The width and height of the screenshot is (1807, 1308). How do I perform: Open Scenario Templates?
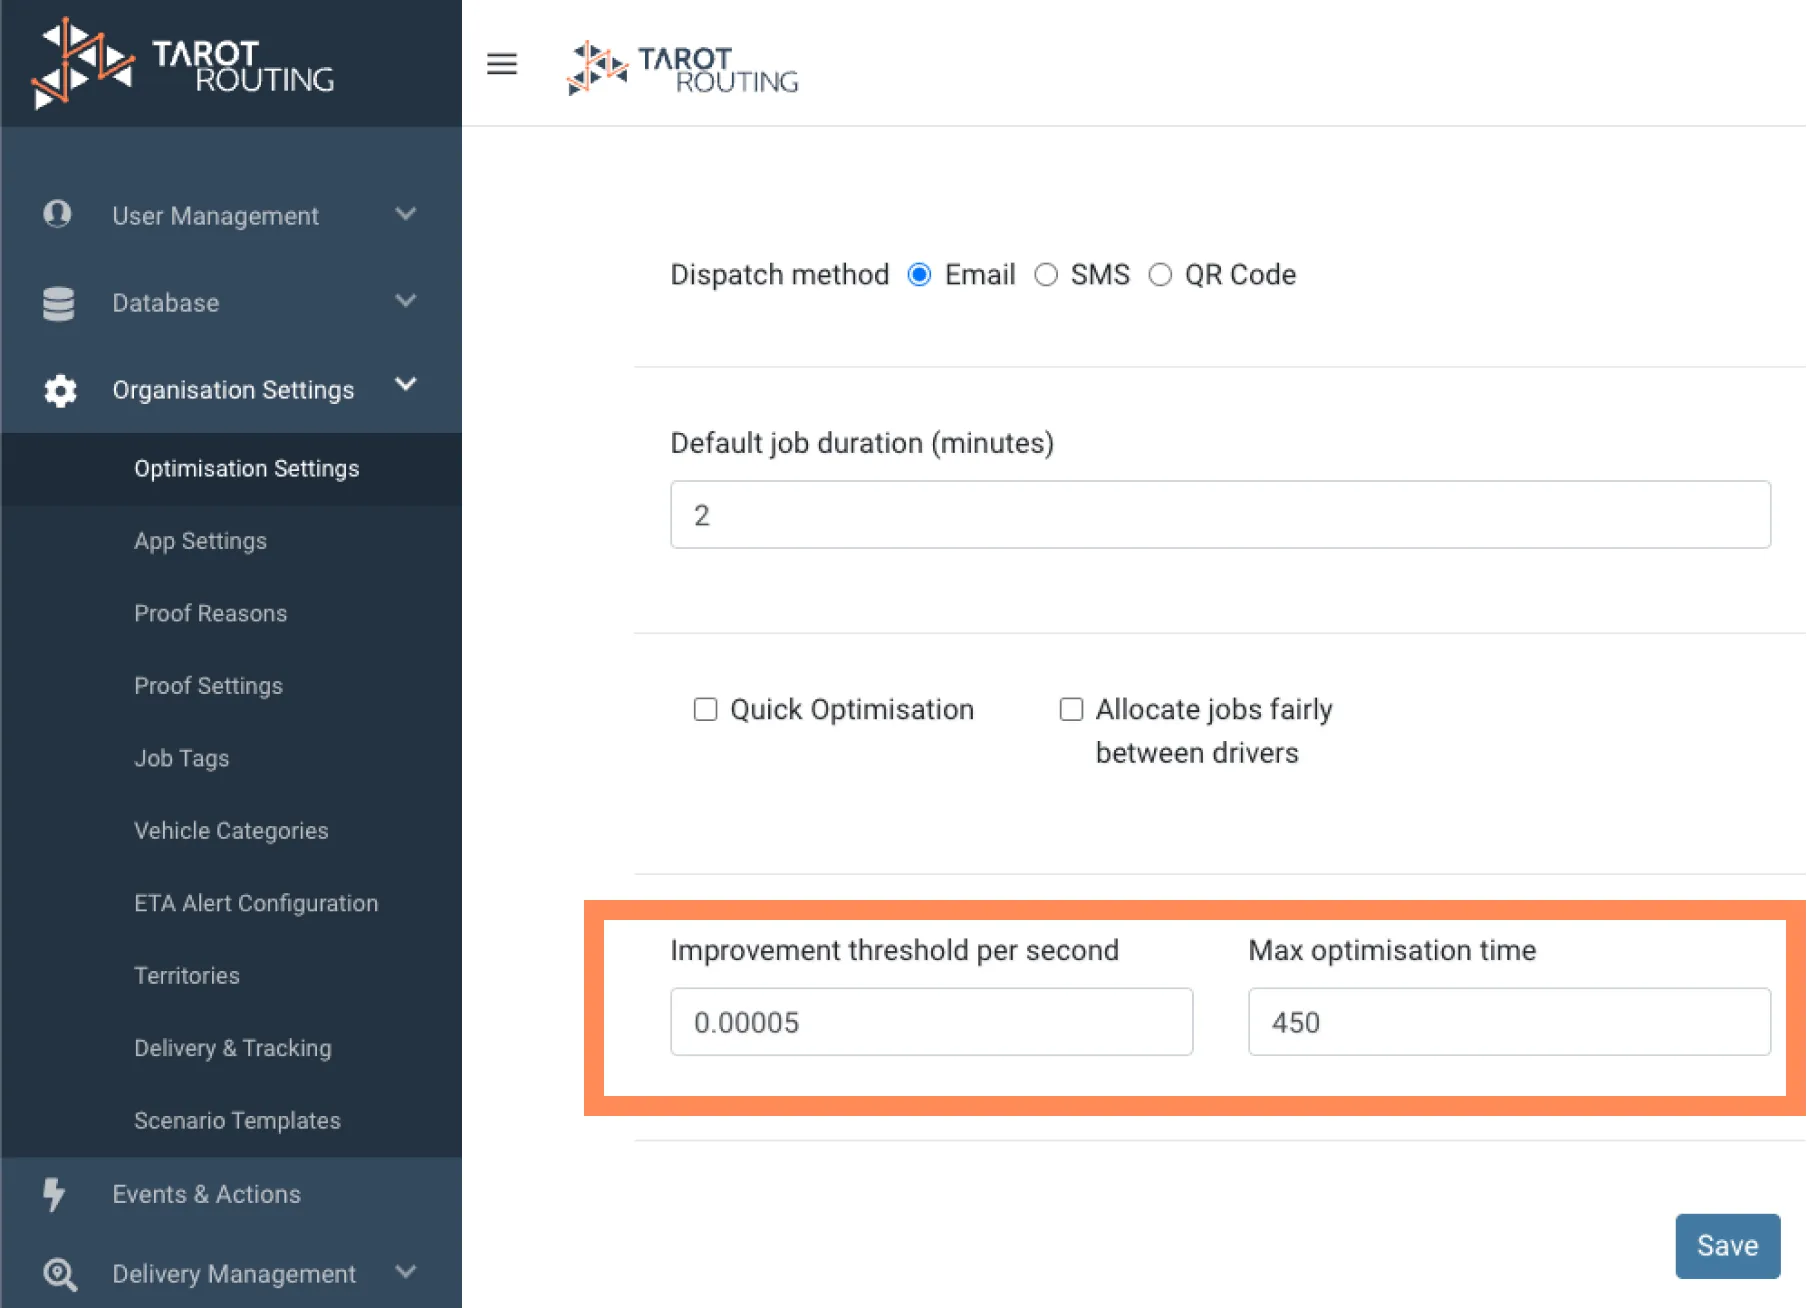[237, 1121]
